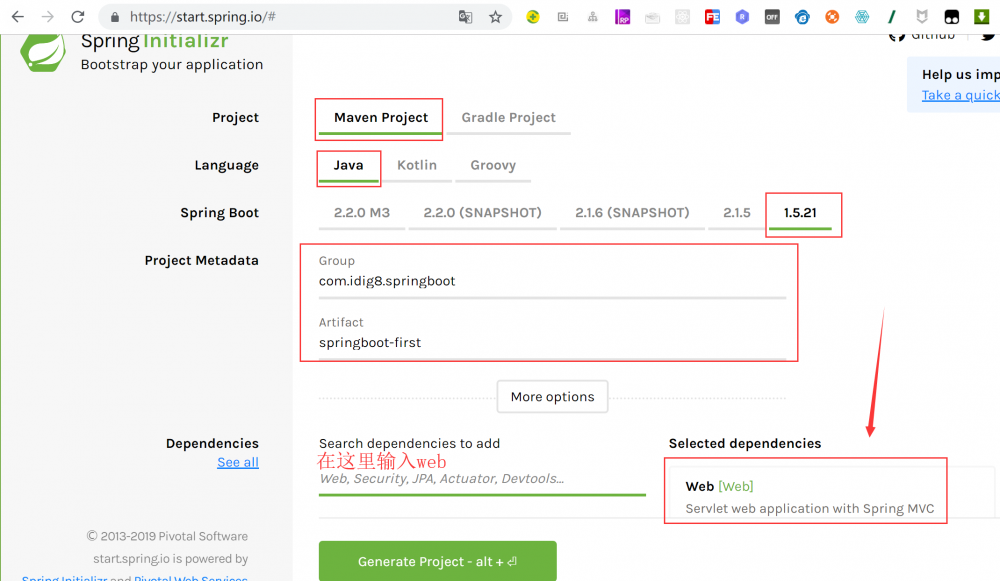The height and width of the screenshot is (581, 1000).
Task: Open the blue IE tab extension icon
Action: [x=802, y=17]
